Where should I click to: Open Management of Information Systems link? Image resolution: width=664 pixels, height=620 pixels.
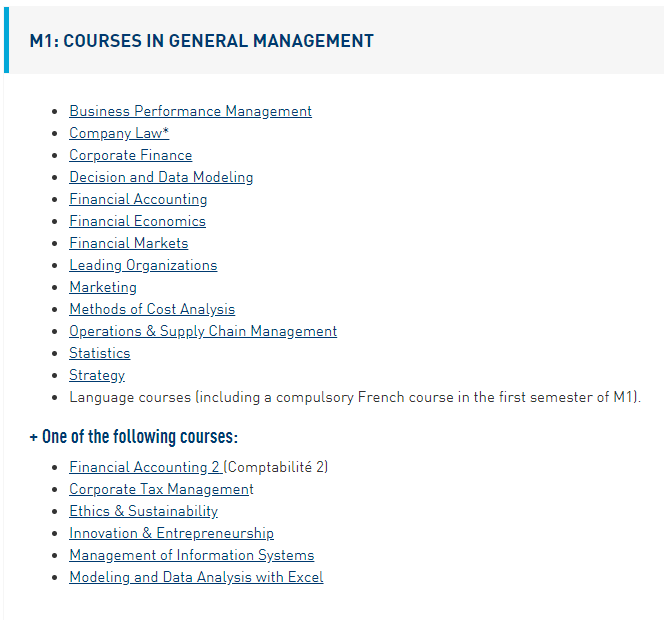coord(191,555)
